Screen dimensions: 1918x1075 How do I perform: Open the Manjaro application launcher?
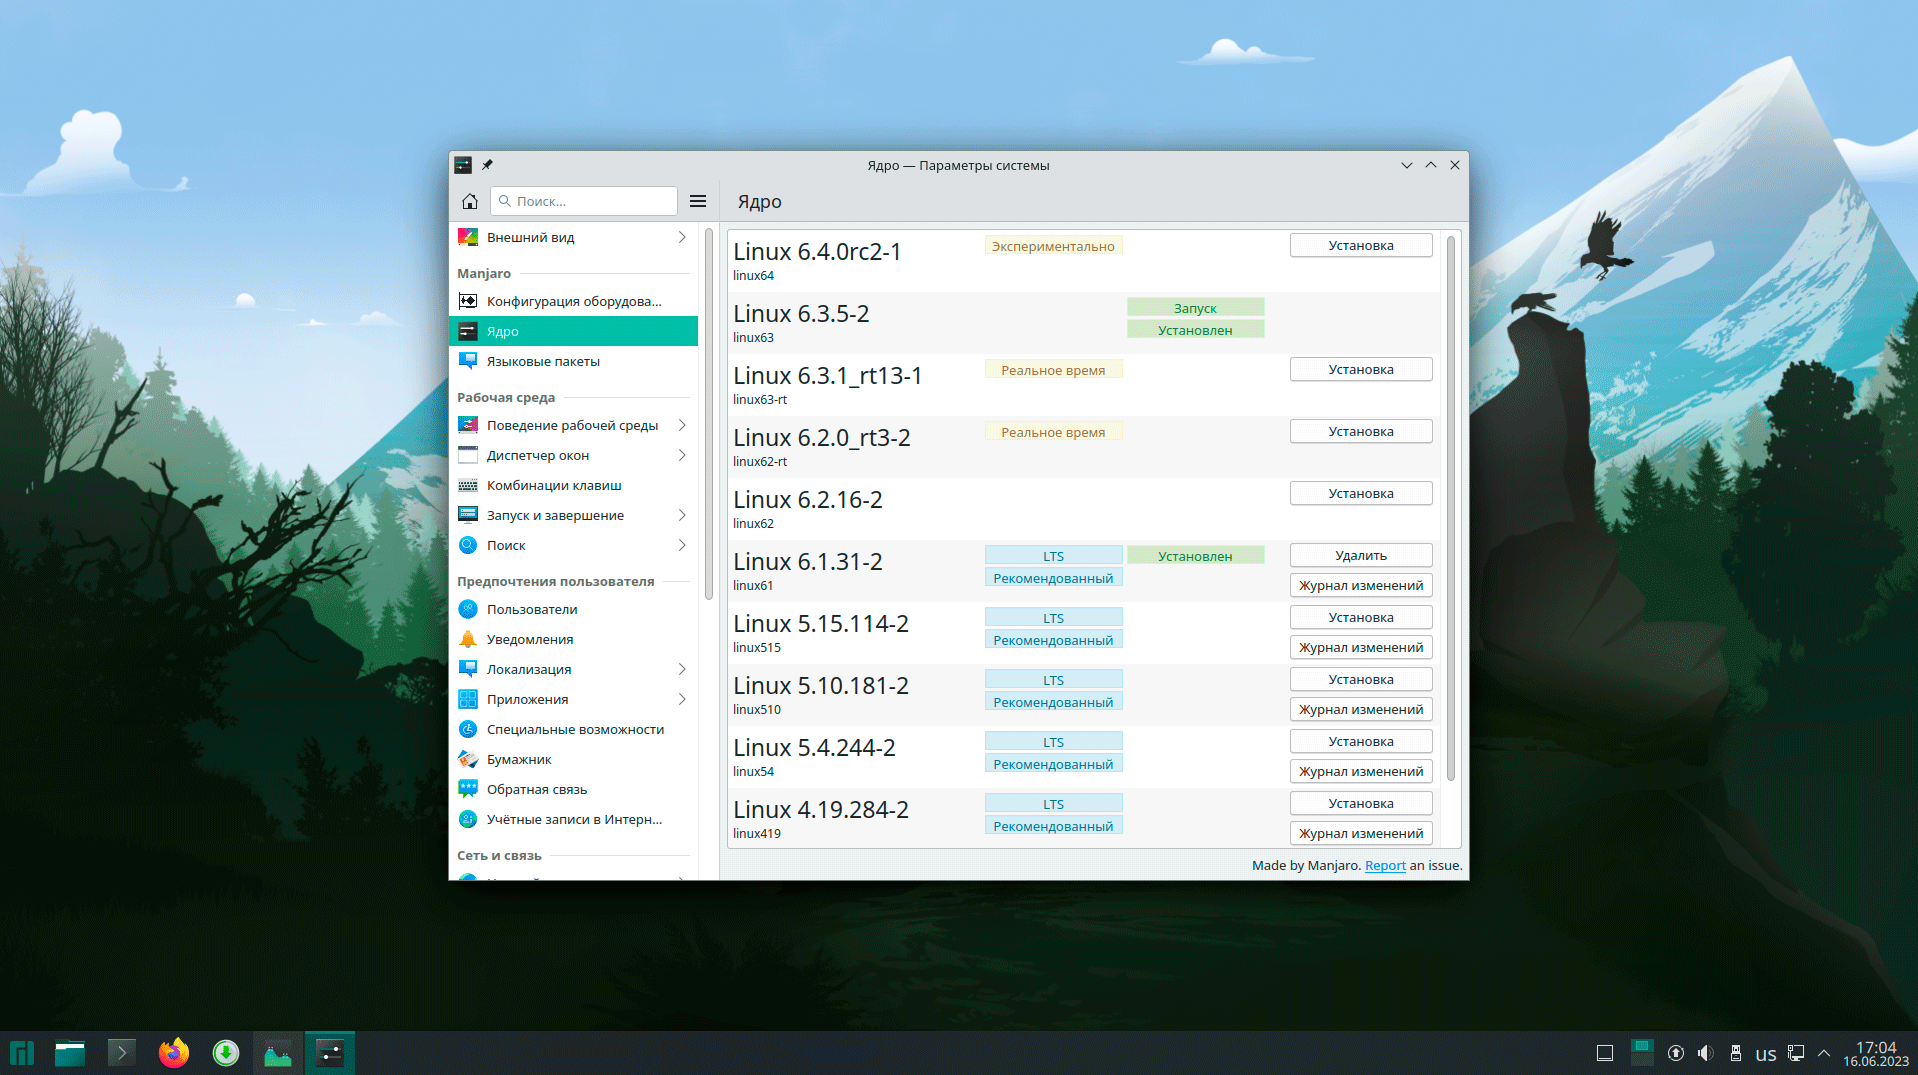click(22, 1053)
